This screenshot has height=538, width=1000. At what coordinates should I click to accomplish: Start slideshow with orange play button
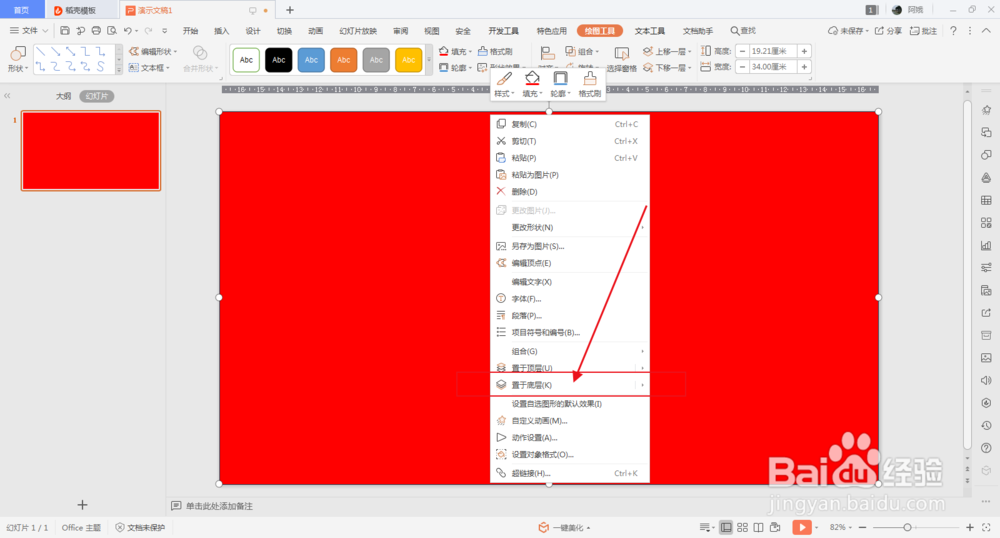point(802,527)
